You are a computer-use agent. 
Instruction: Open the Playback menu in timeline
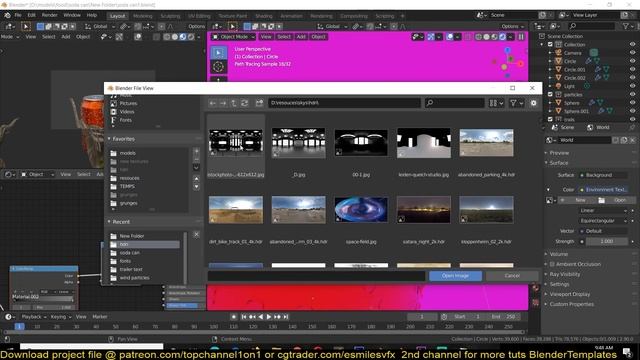(33, 317)
